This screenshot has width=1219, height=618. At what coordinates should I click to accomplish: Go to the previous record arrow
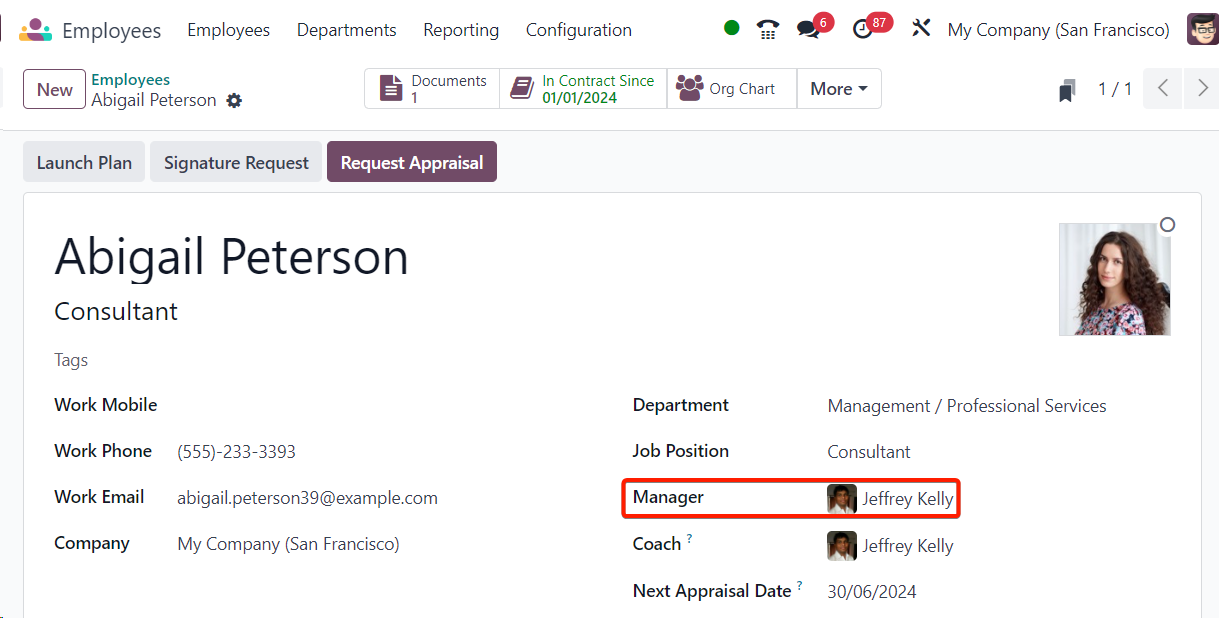tap(1163, 88)
